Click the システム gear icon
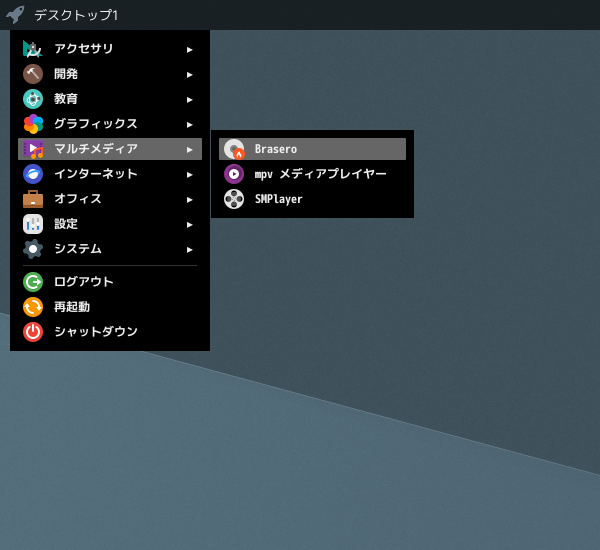The width and height of the screenshot is (600, 550). (33, 249)
